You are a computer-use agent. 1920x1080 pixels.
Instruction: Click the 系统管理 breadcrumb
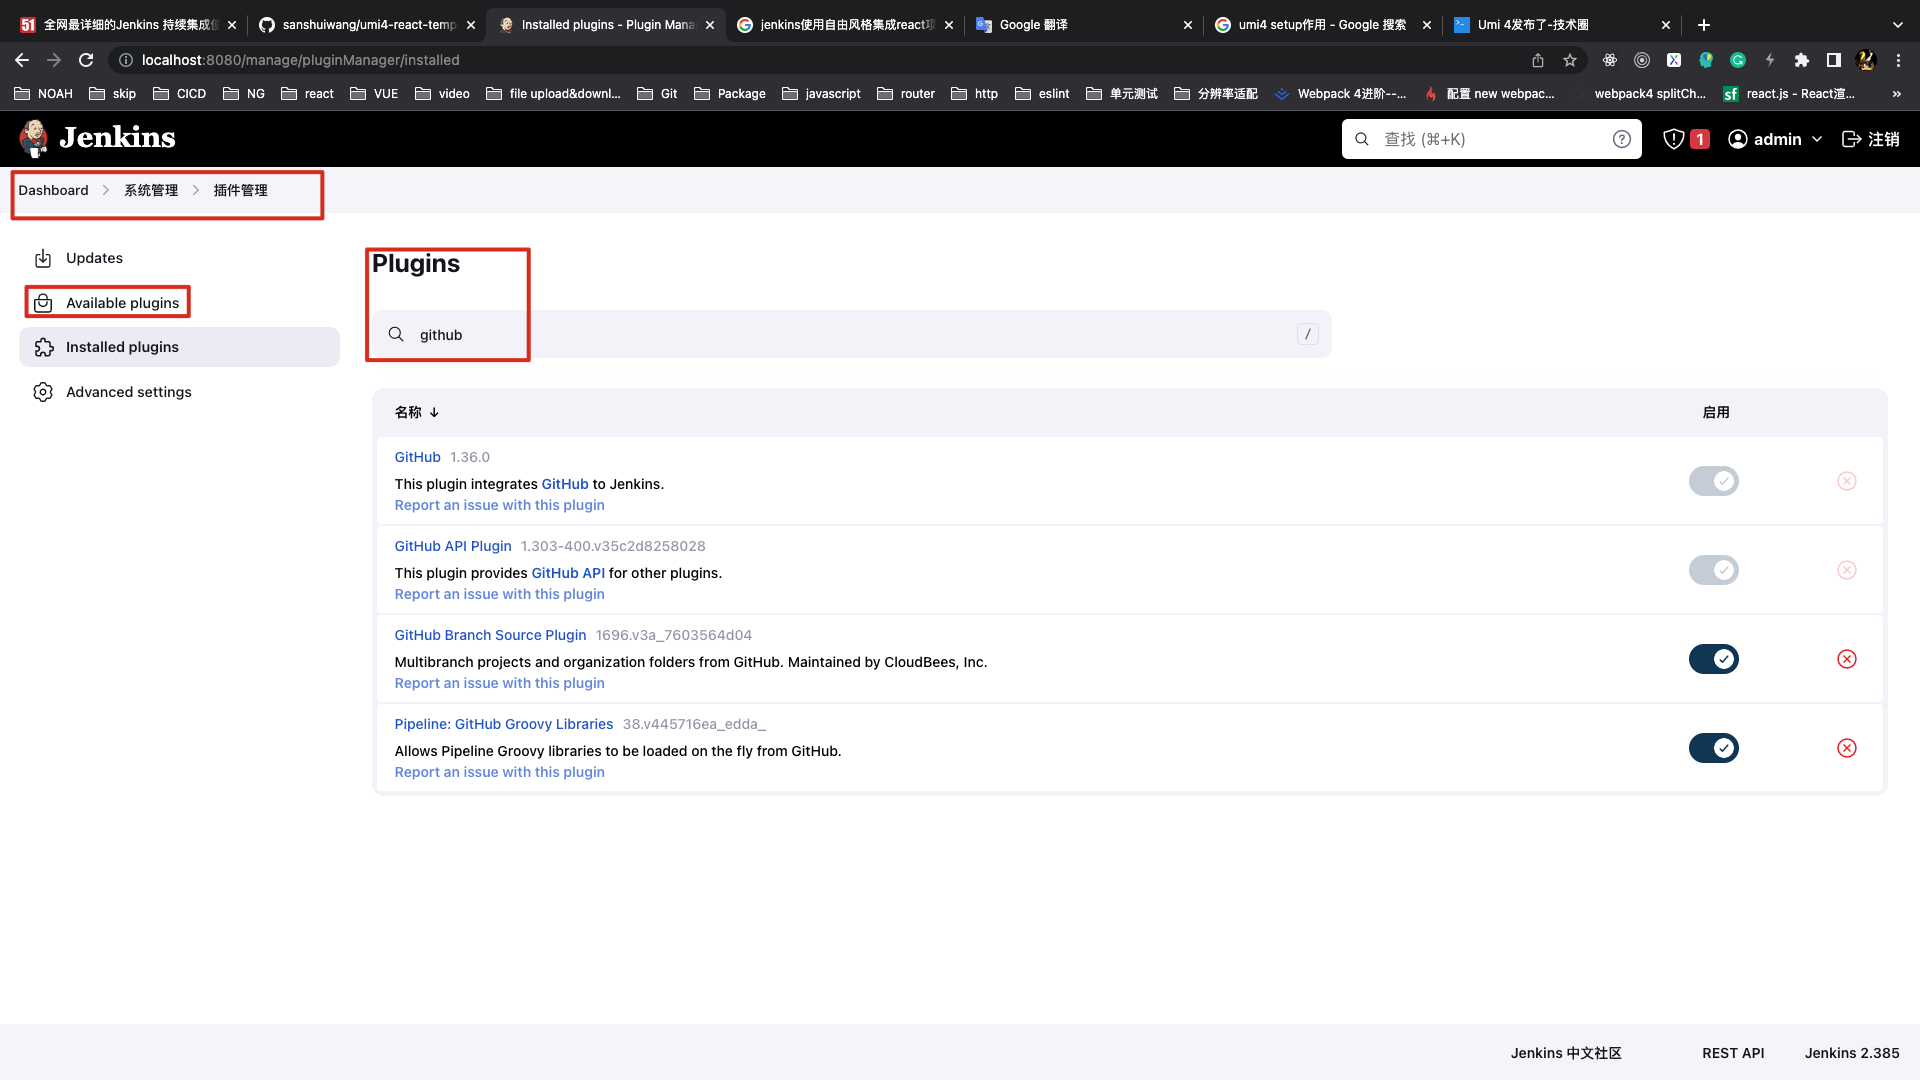tap(151, 190)
